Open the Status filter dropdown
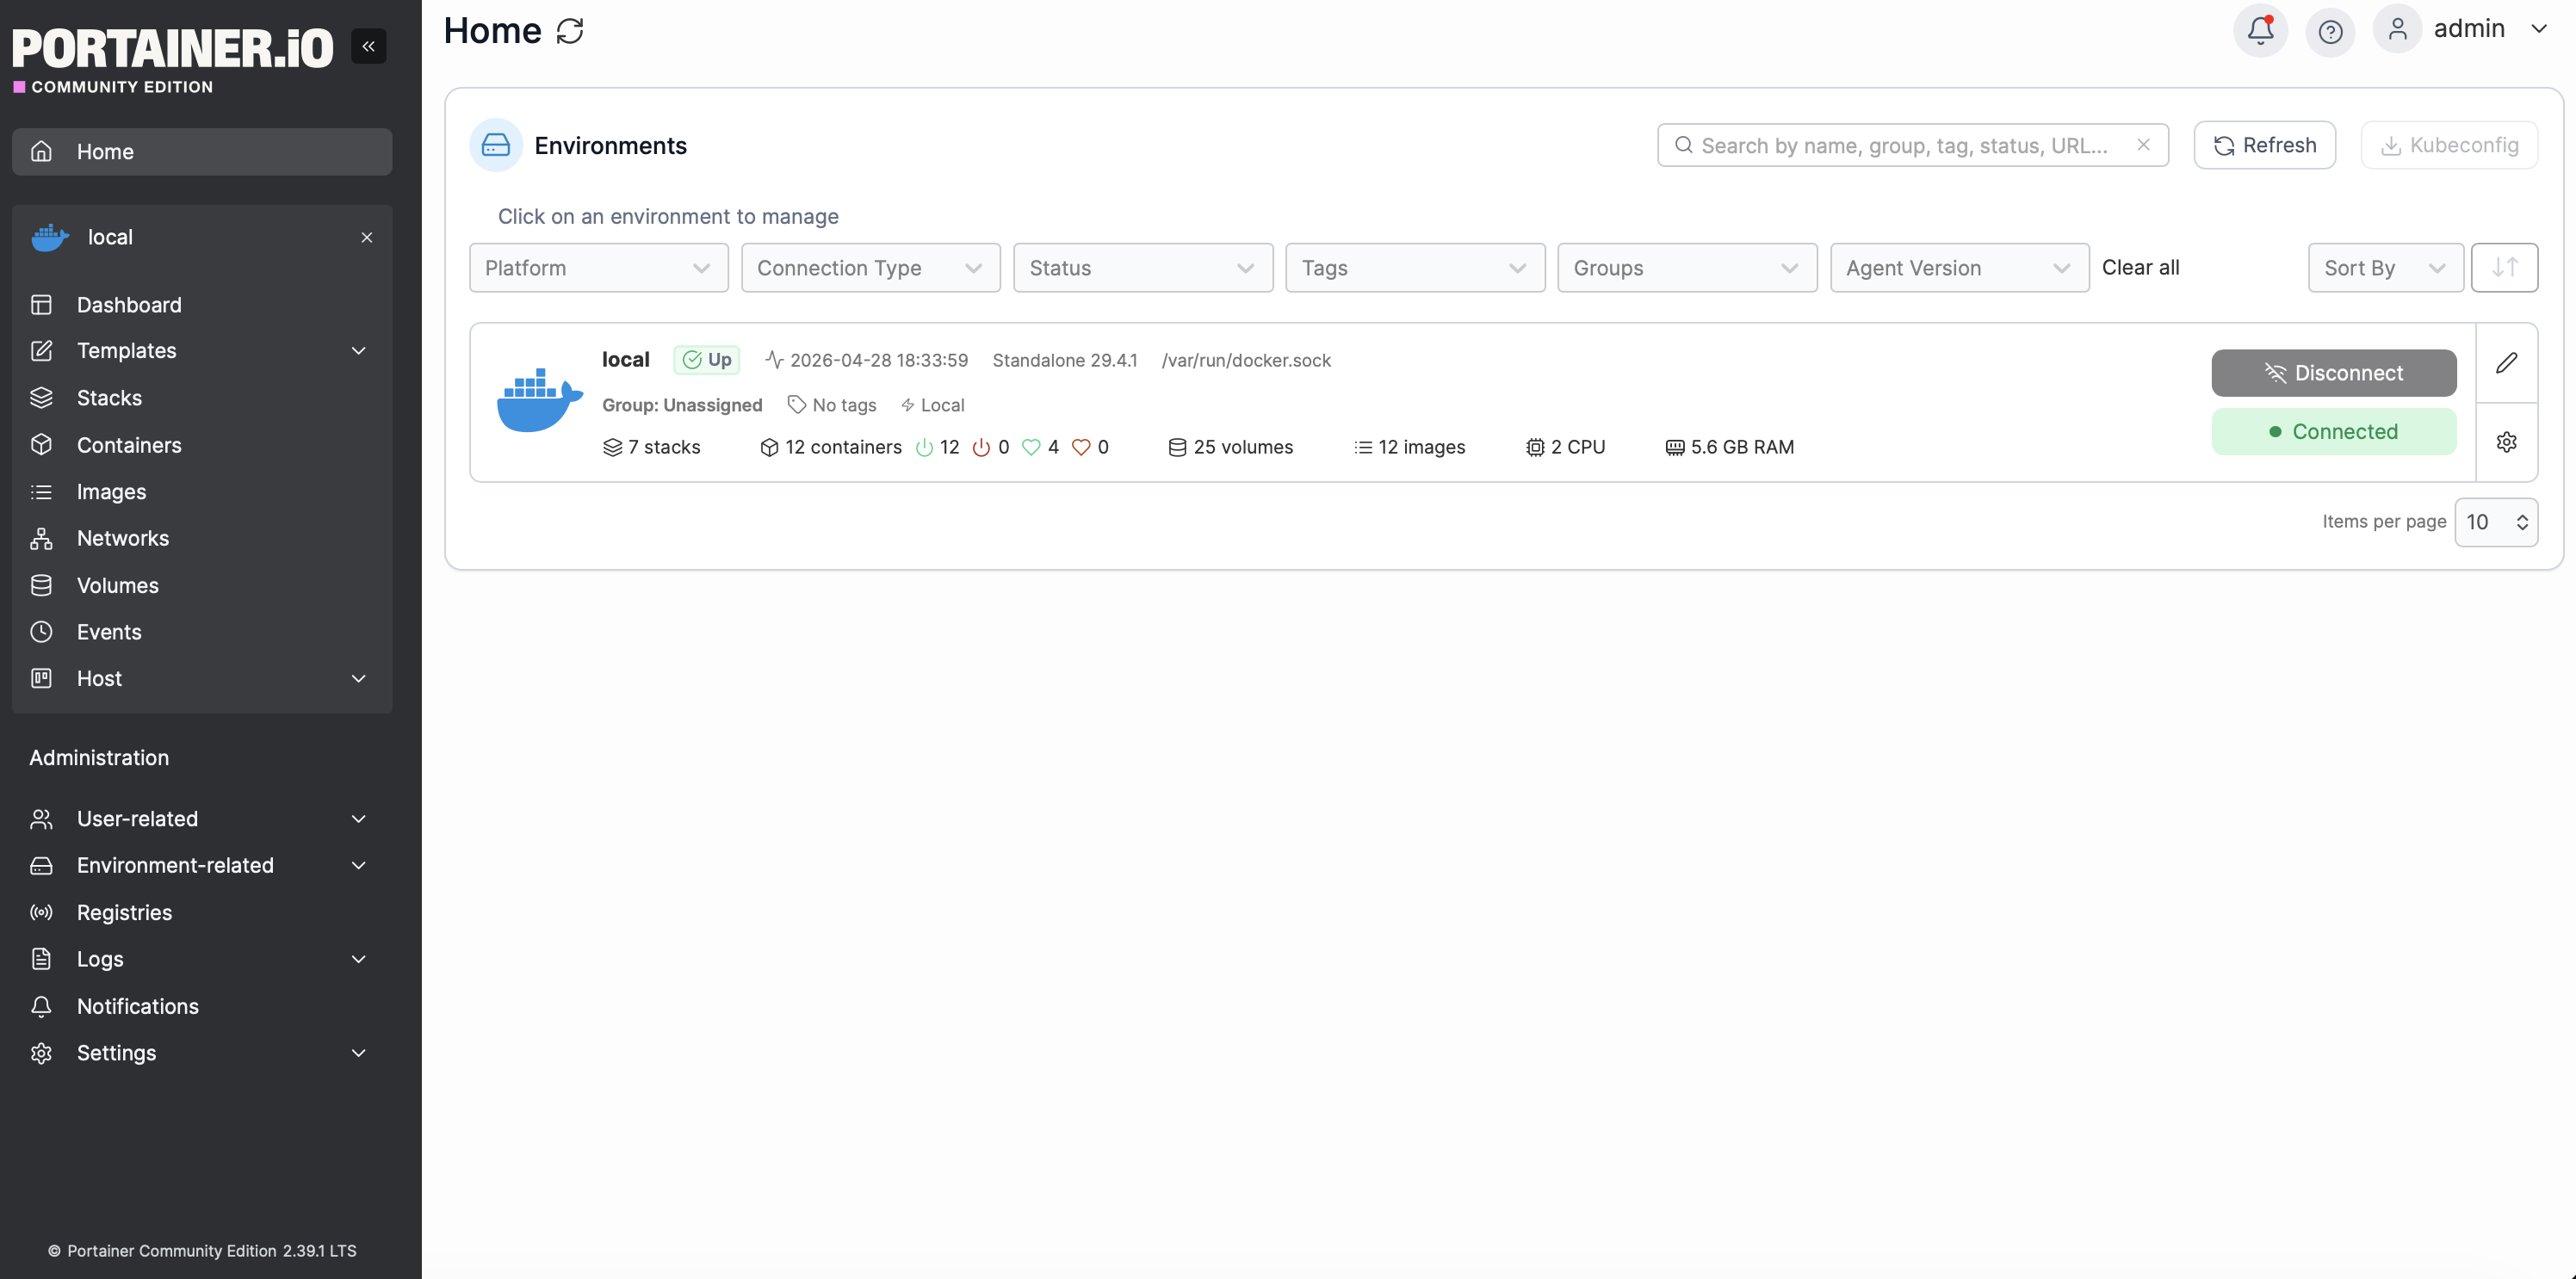 pyautogui.click(x=1142, y=268)
